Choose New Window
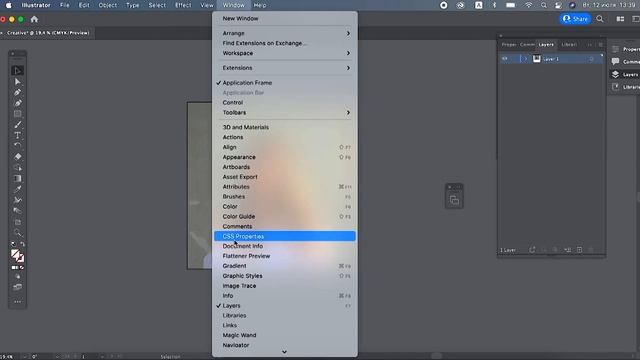Viewport: 640px width, 360px height. tap(285, 18)
